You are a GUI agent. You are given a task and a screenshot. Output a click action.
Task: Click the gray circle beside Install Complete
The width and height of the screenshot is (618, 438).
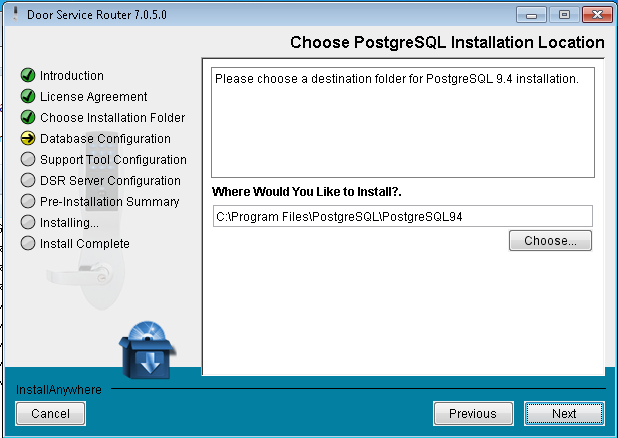pyautogui.click(x=28, y=243)
